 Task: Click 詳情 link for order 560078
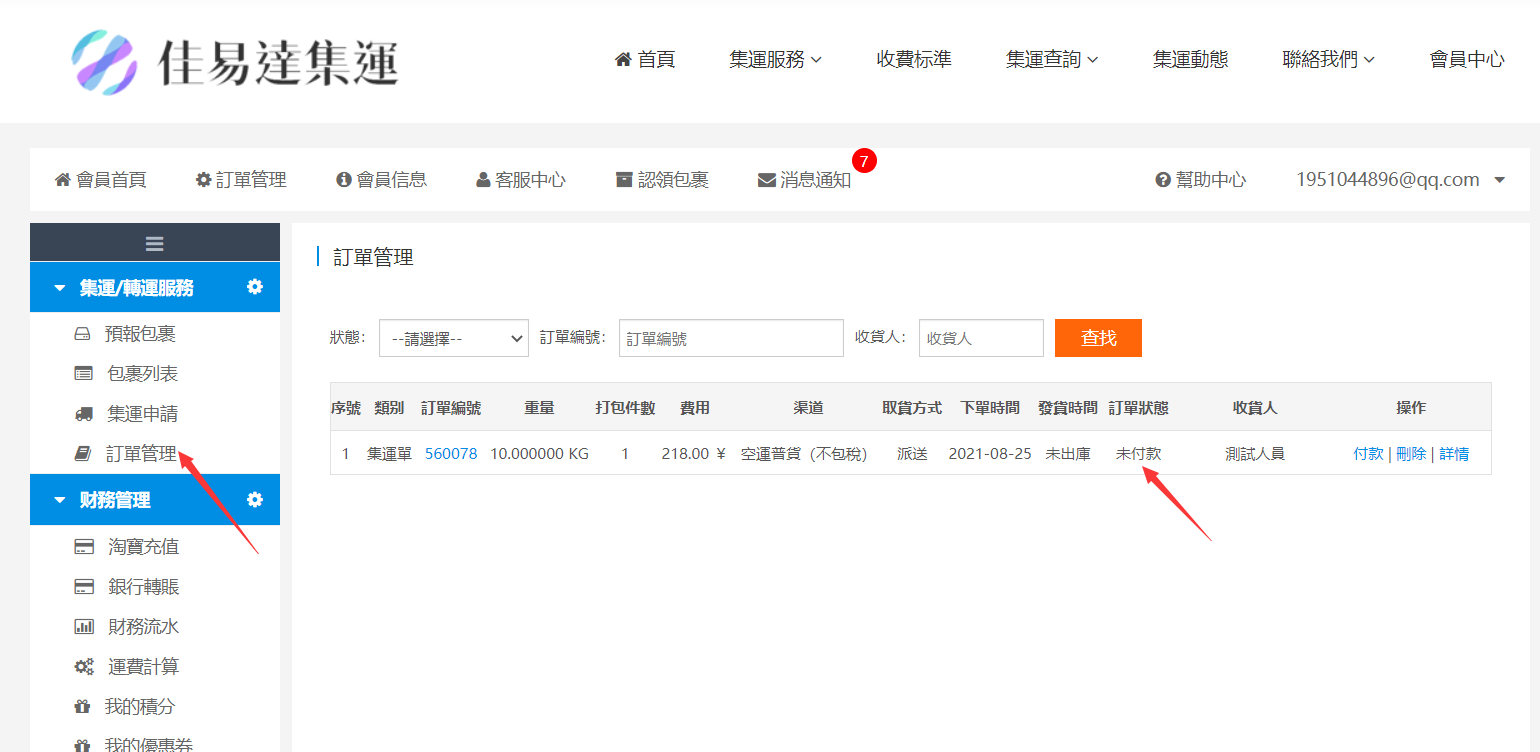point(1454,454)
